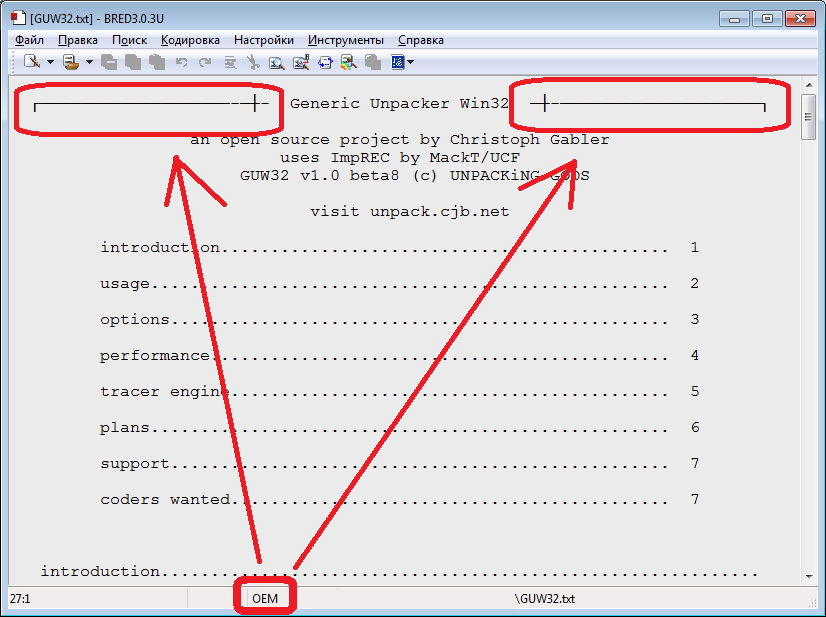
Task: Click the 27:1 cursor position indicator
Action: [20, 599]
